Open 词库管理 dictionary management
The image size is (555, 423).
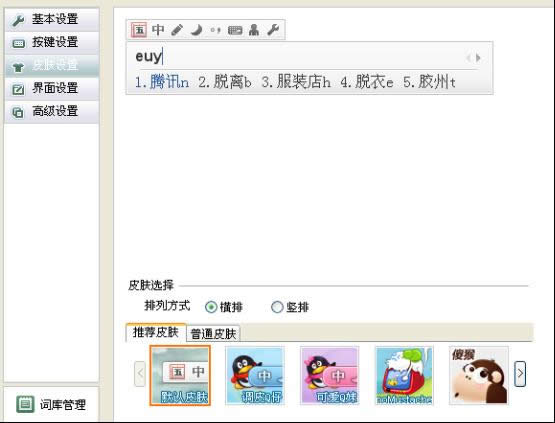(x=51, y=404)
